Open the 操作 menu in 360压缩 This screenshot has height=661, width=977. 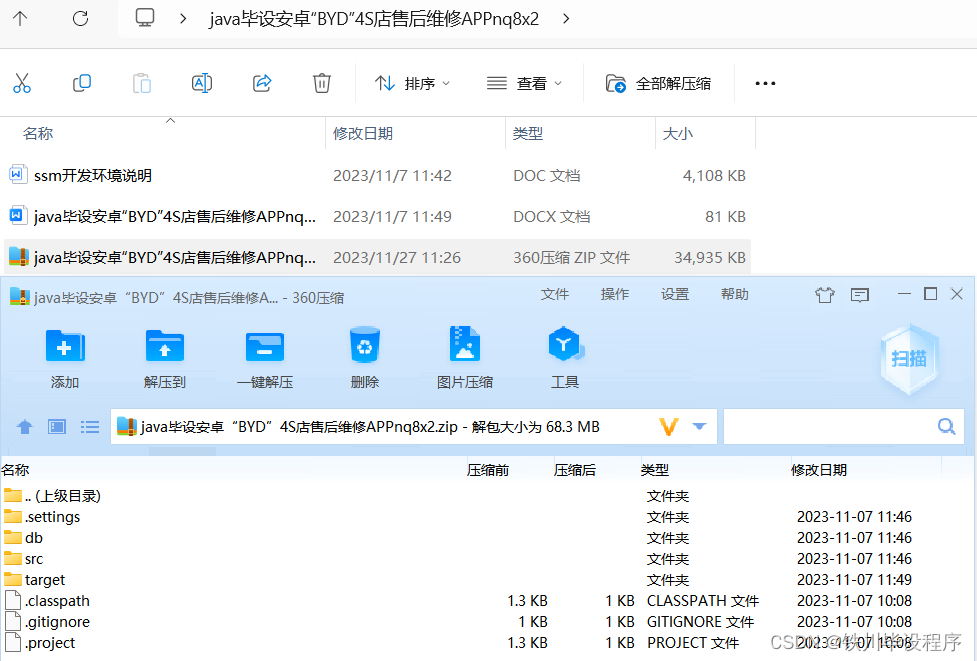[614, 294]
